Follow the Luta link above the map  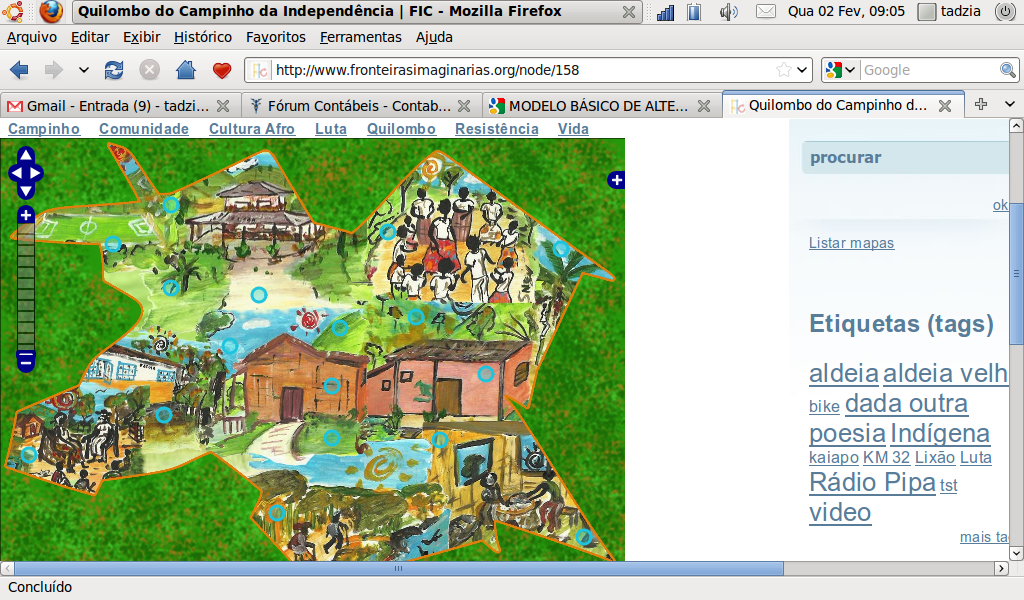(331, 129)
